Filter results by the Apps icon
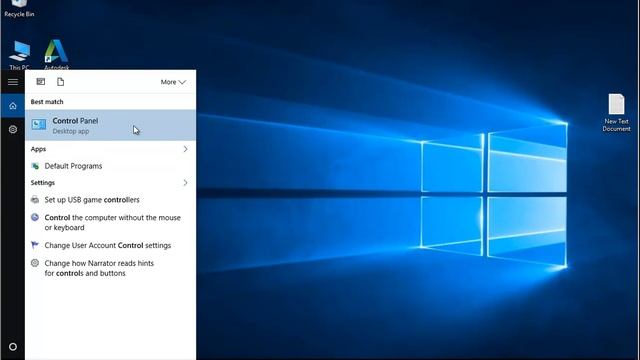Screen dimensions: 640x360 (x=40, y=82)
